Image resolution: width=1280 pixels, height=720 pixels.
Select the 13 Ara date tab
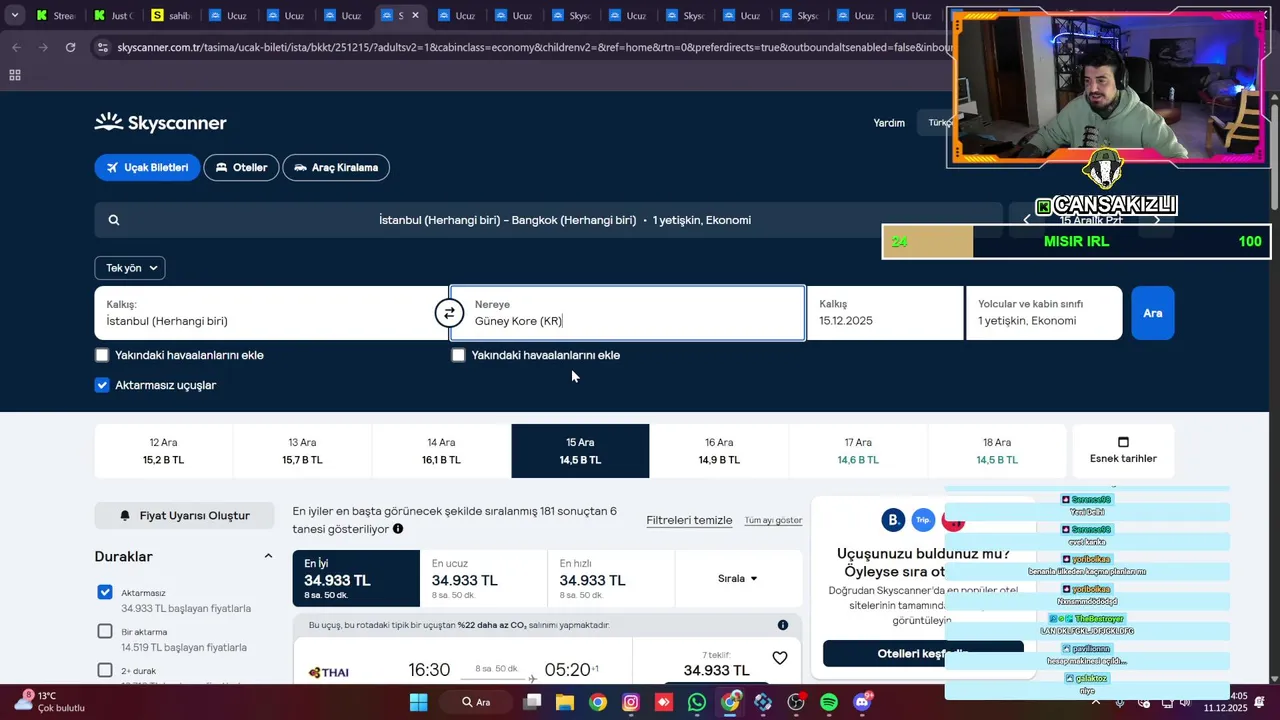(302, 451)
